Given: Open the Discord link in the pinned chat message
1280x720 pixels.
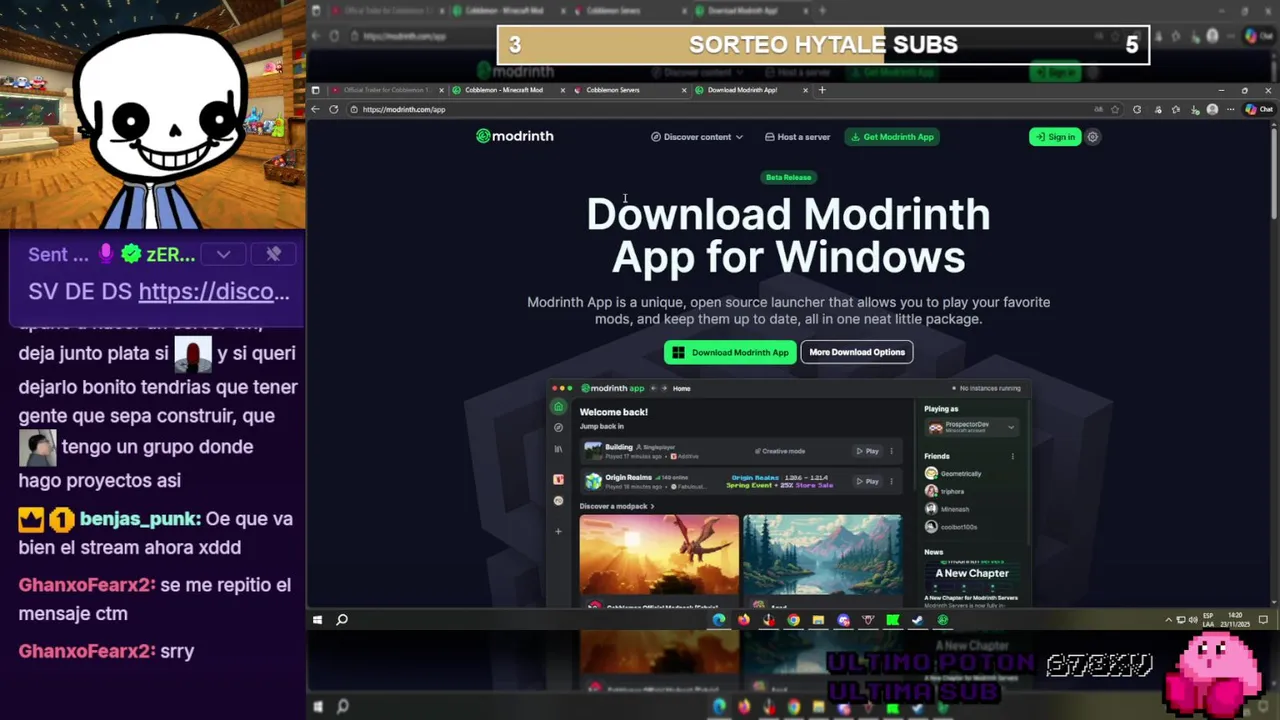Looking at the screenshot, I should click(x=214, y=292).
